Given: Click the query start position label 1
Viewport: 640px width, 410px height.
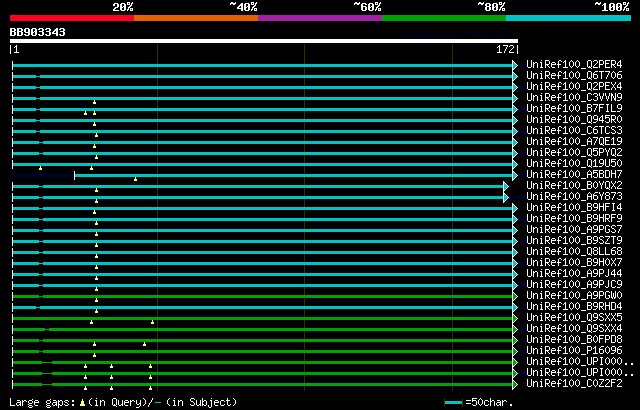Looking at the screenshot, I should click(x=16, y=49).
